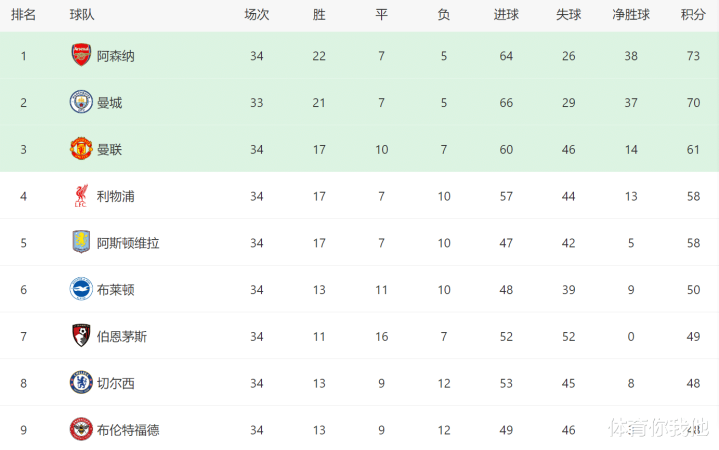Sort by the 净胜球 column header
The image size is (719, 450).
point(631,15)
